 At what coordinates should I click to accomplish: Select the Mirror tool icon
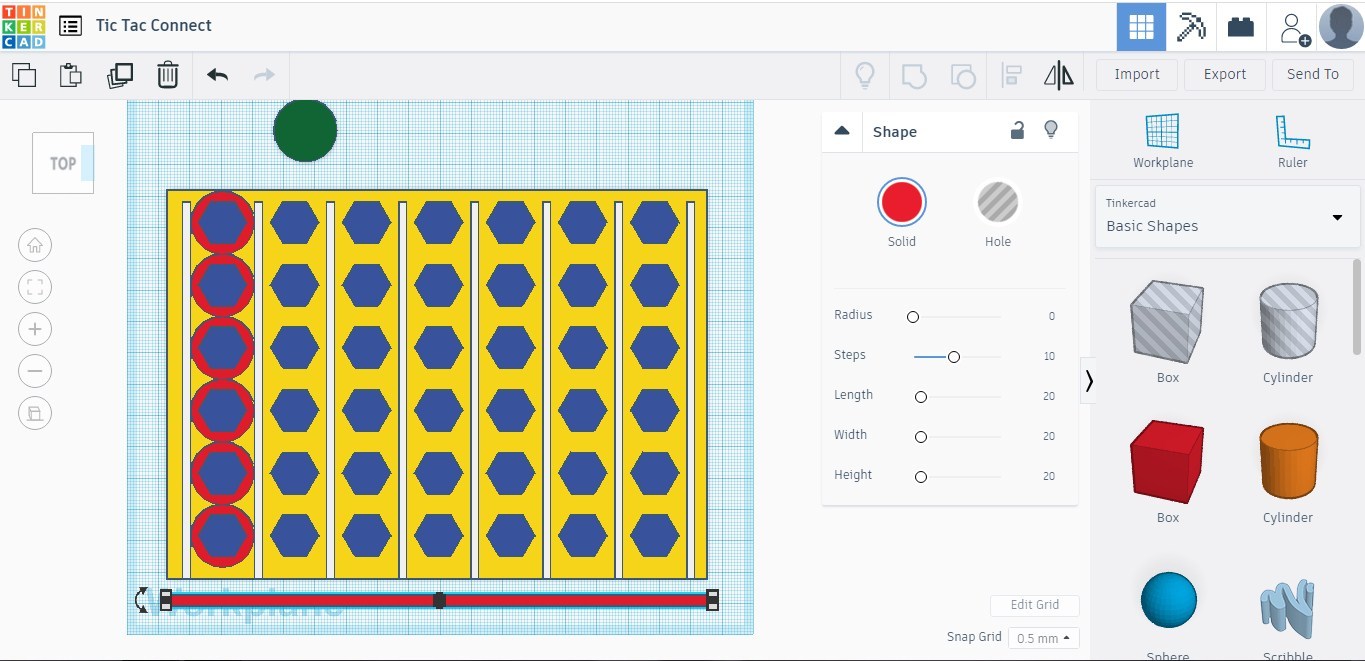[x=1058, y=75]
